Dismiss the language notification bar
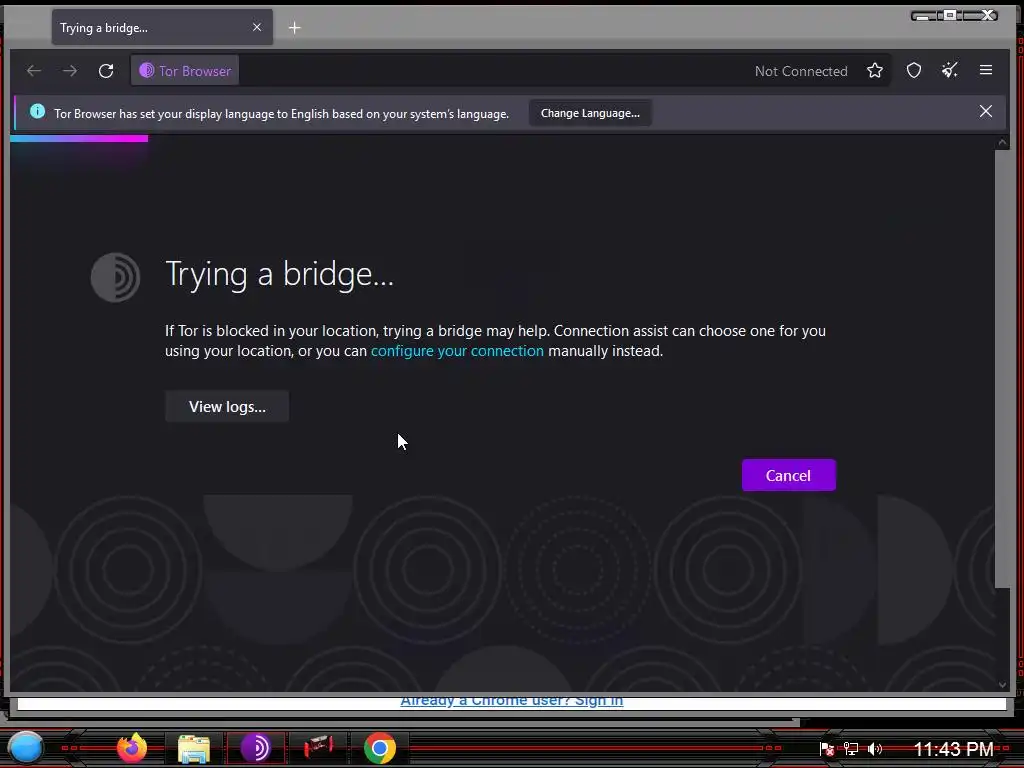This screenshot has height=768, width=1024. [986, 111]
